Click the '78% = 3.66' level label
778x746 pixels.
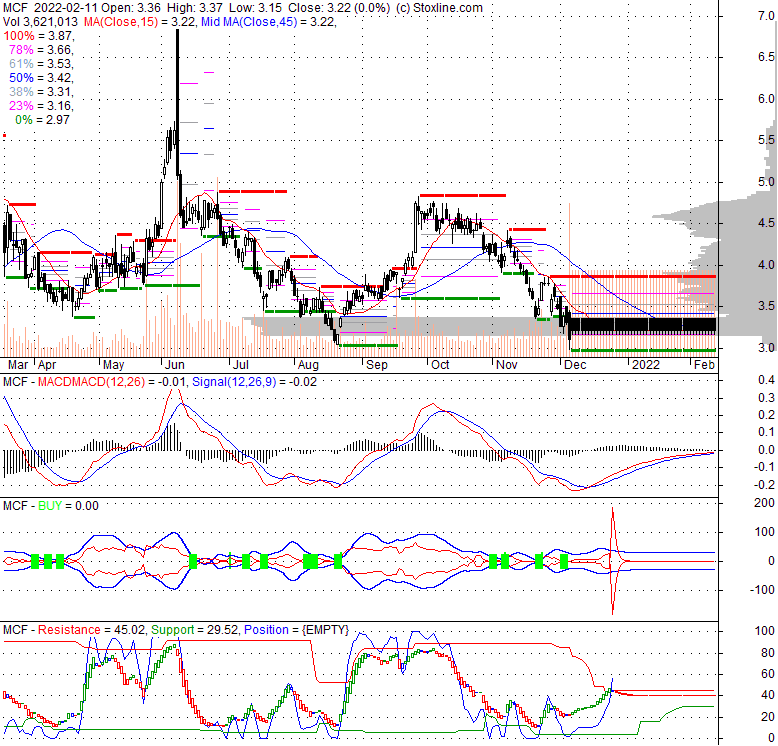[x=41, y=50]
